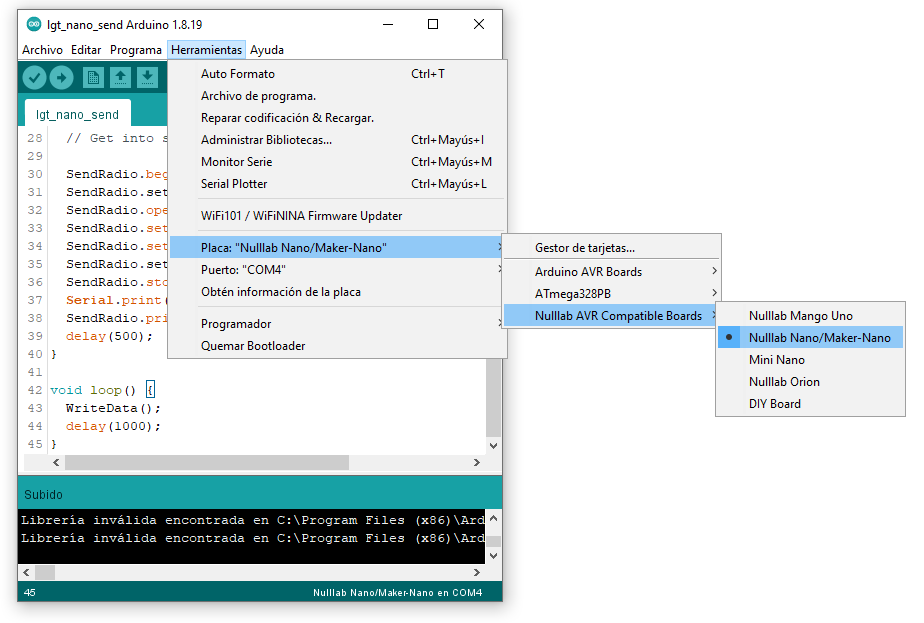Click the Verify checkmark toolbar icon

click(34, 77)
